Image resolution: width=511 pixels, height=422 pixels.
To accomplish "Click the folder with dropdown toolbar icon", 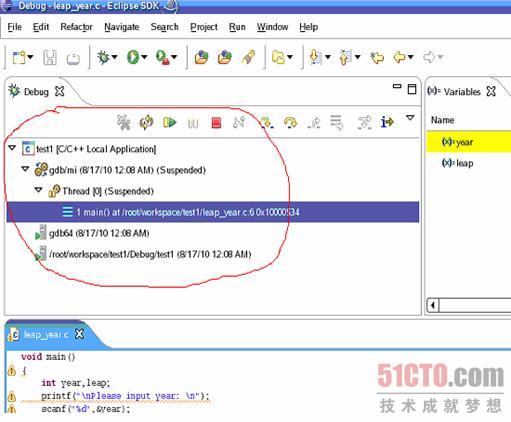I will [279, 57].
